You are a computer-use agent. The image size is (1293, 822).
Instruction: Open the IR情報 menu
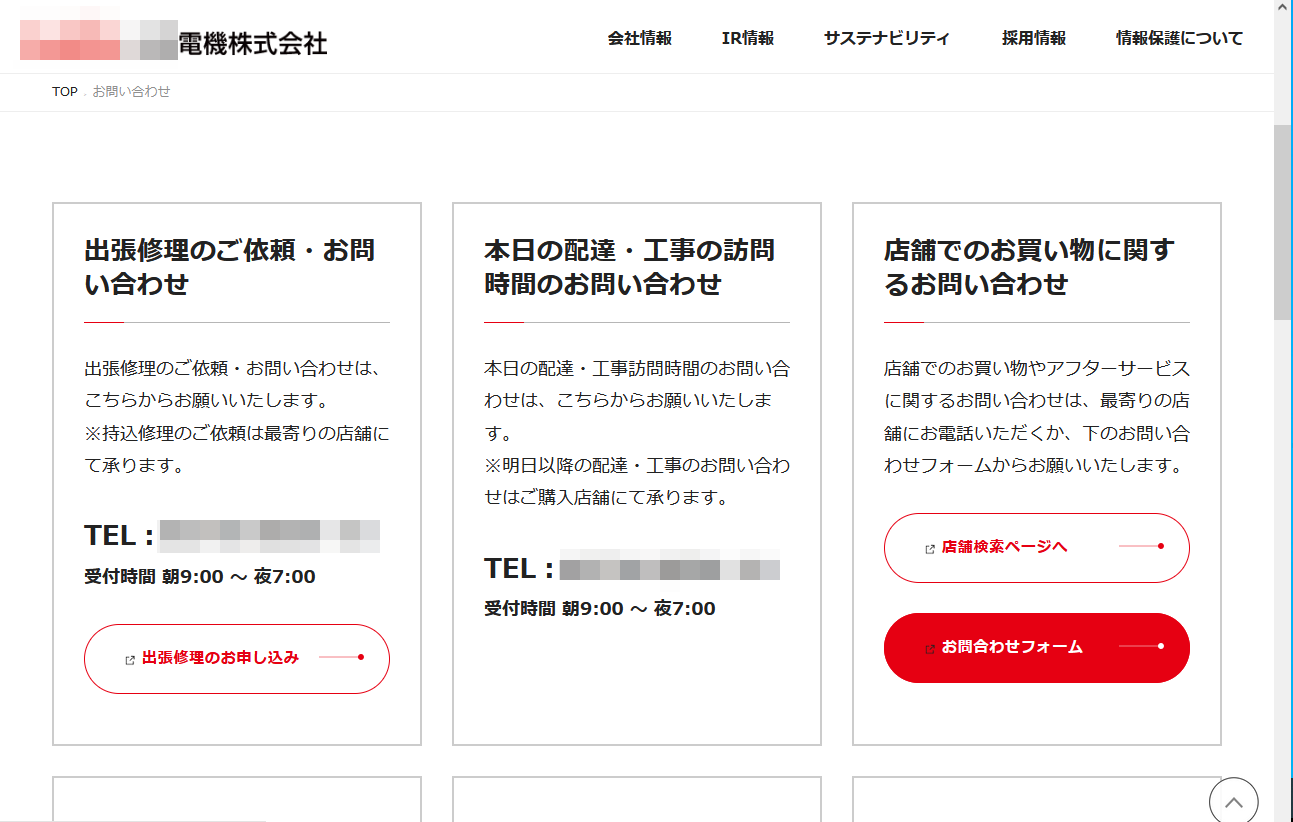coord(747,38)
